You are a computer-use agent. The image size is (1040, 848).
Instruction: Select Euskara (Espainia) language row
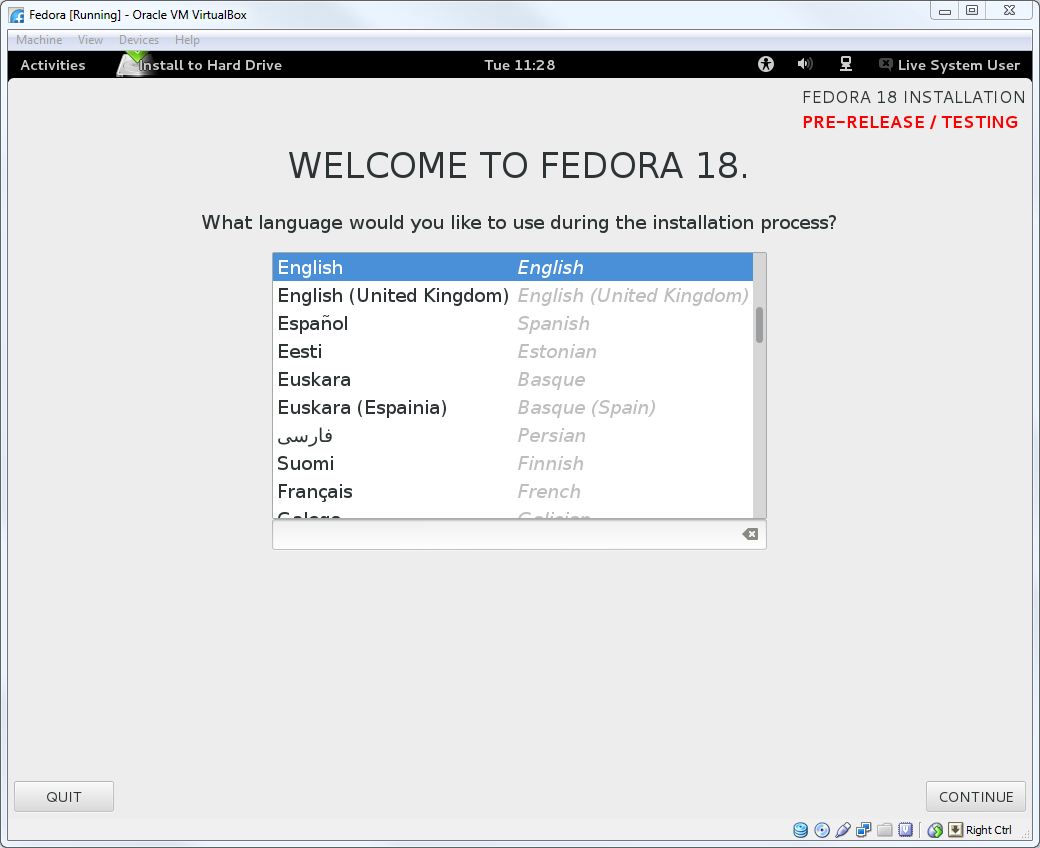(x=513, y=407)
